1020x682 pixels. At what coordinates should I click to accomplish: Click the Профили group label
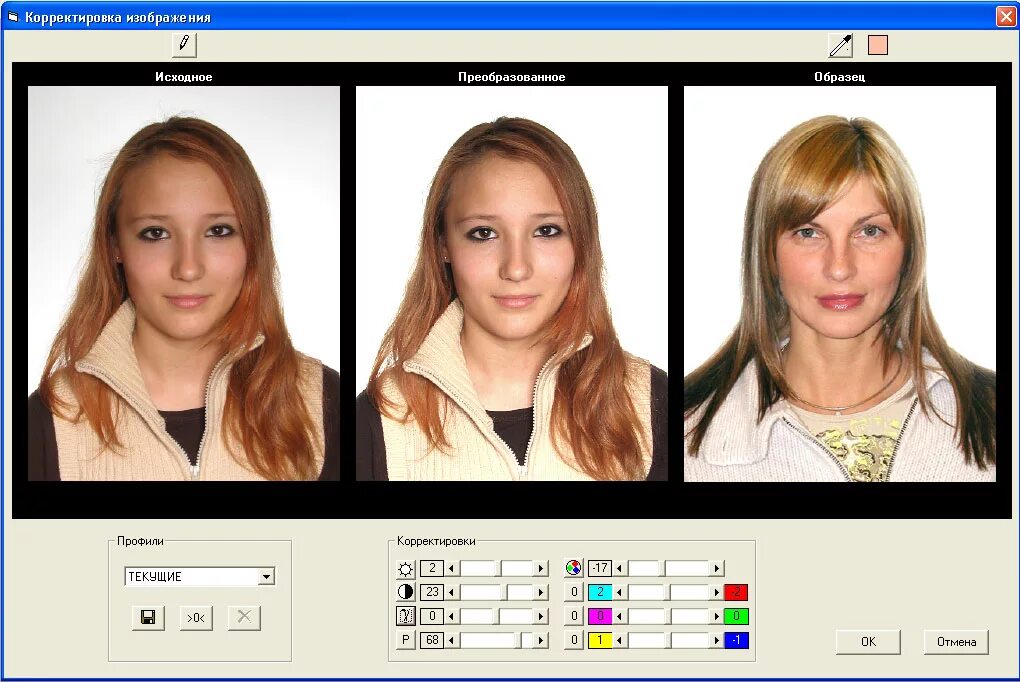click(140, 541)
